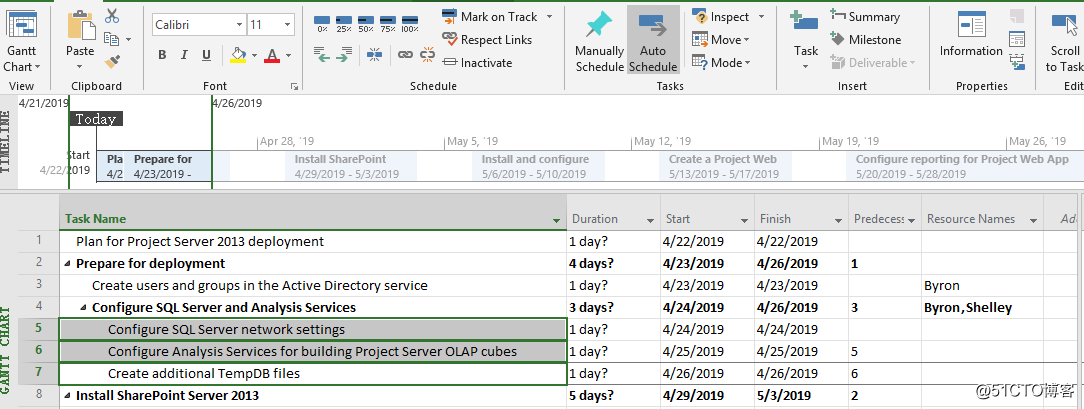
Task: Mark task 50% complete
Action: [x=366, y=23]
